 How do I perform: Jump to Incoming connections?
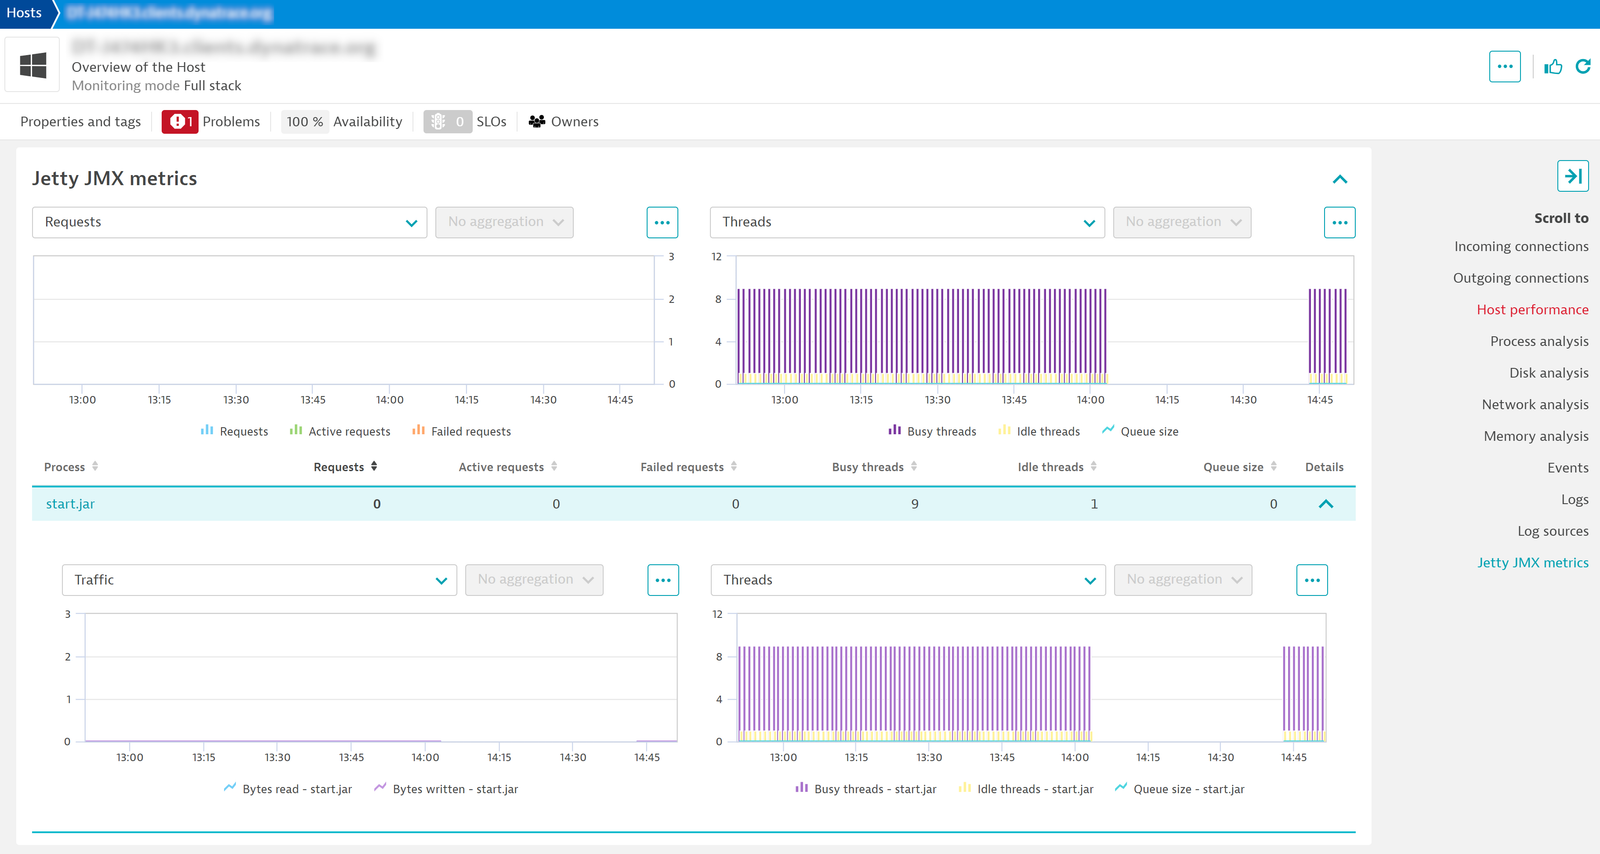[x=1521, y=246]
